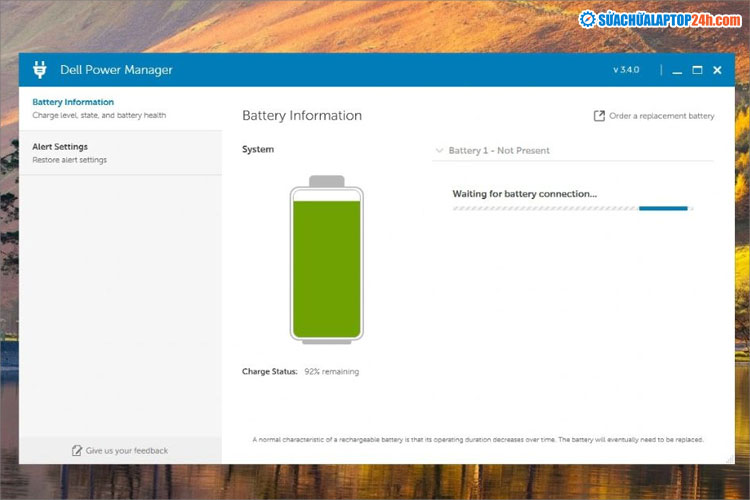Click the System label
750x500 pixels.
pos(258,149)
